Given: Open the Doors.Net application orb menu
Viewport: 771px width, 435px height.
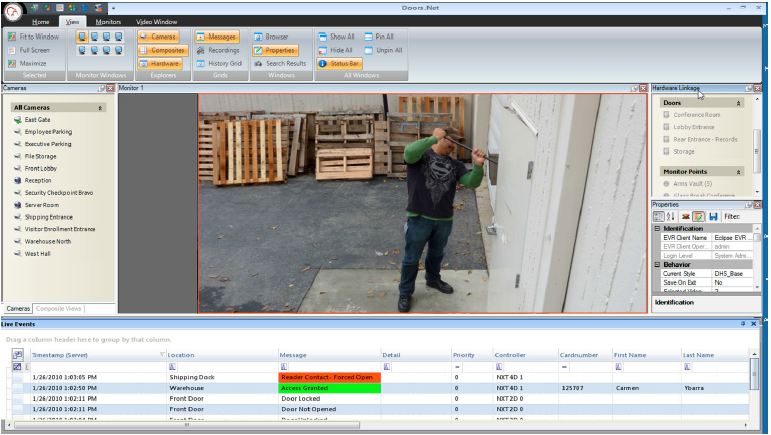Looking at the screenshot, I should pos(12,12).
